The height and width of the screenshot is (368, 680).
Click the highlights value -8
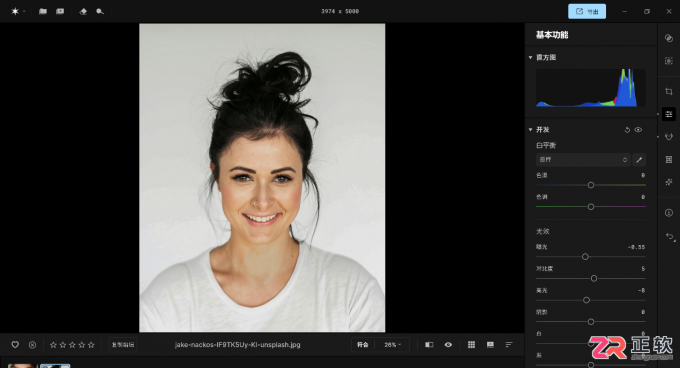[641, 290]
